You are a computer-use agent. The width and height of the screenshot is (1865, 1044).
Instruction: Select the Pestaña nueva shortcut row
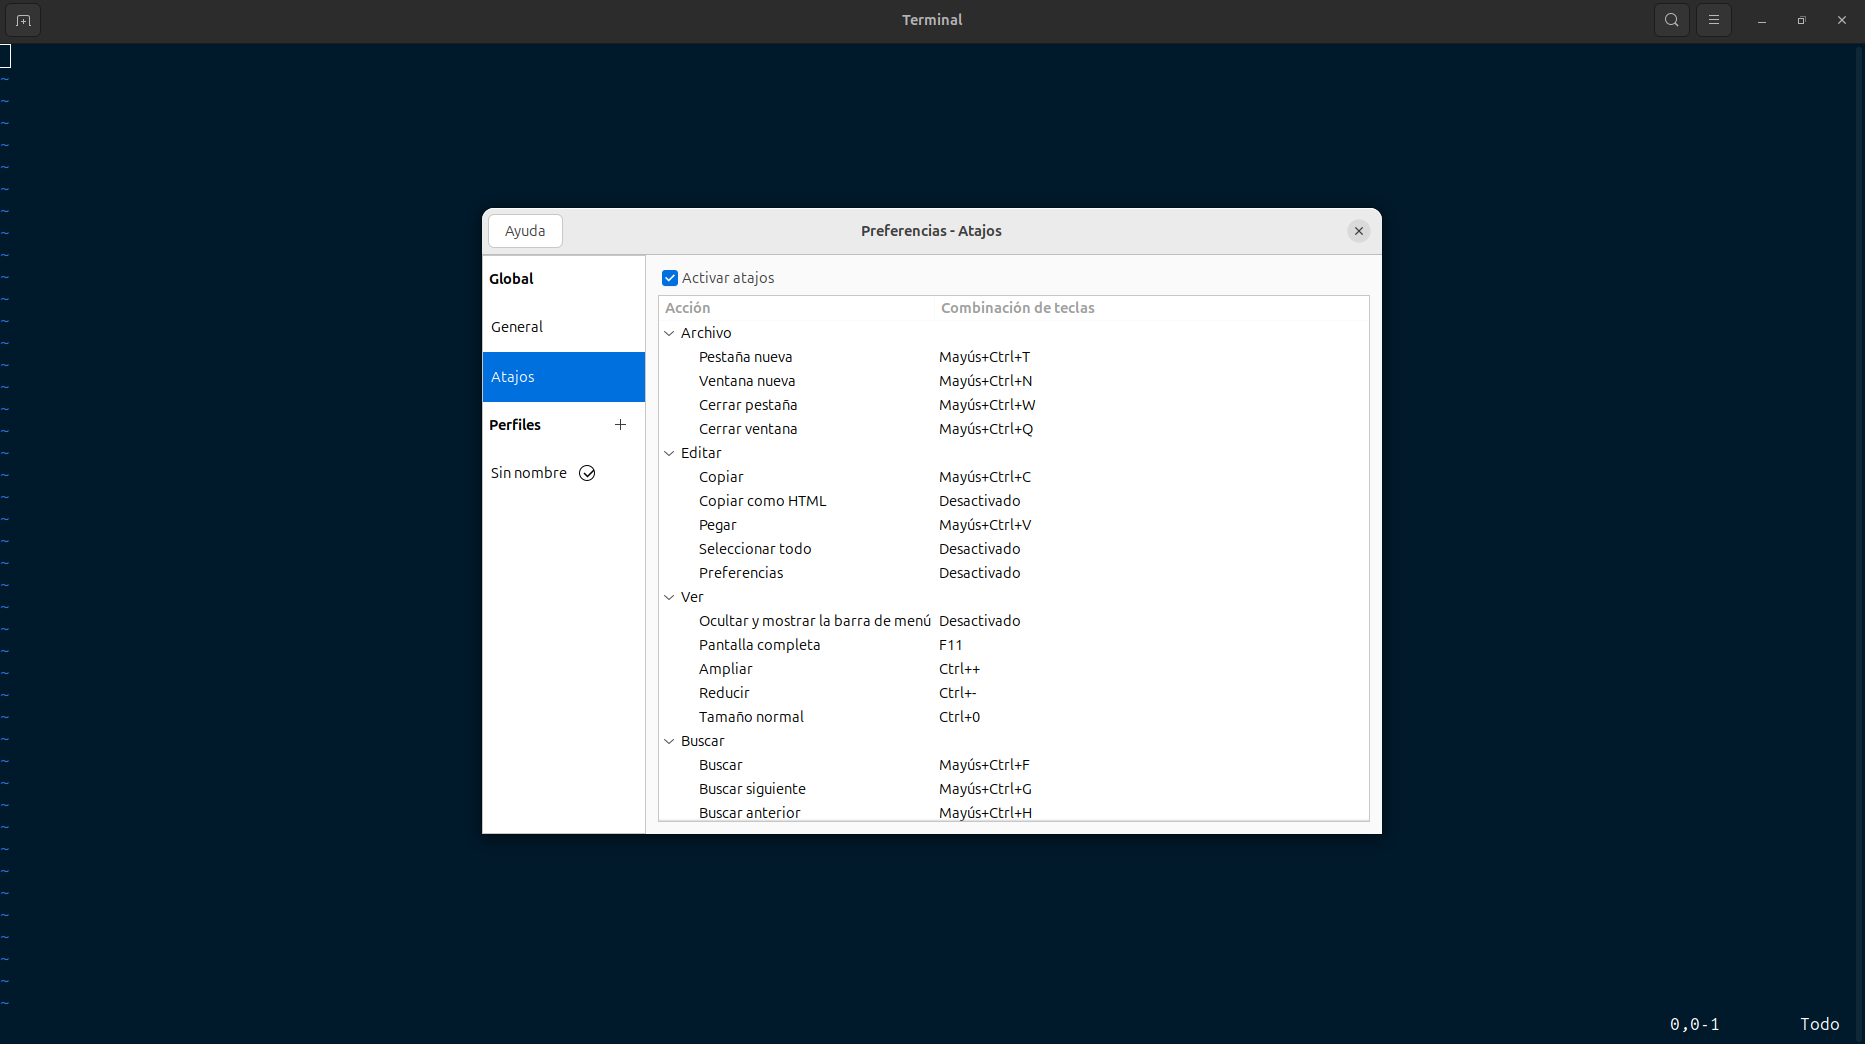745,357
